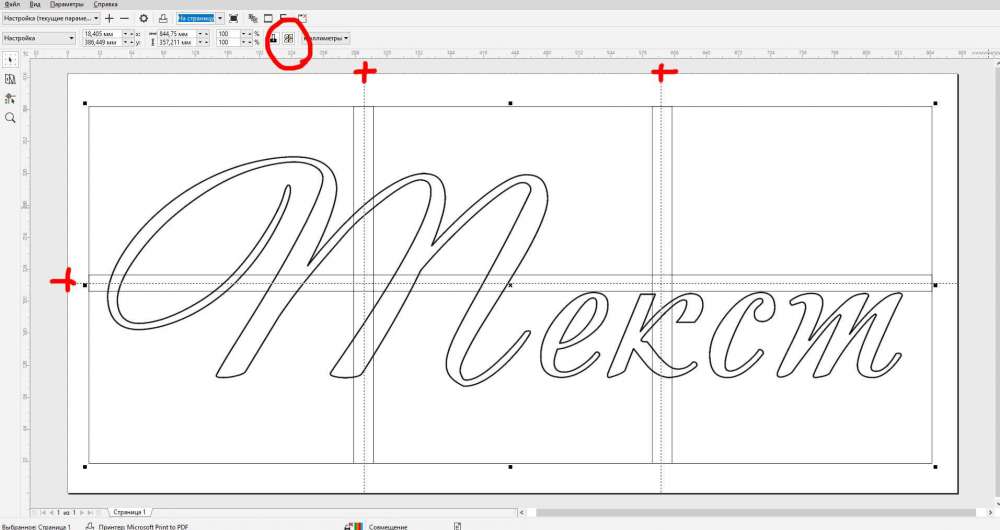Select the Zoom magnifier tool
Image resolution: width=1000 pixels, height=530 pixels.
[10, 118]
